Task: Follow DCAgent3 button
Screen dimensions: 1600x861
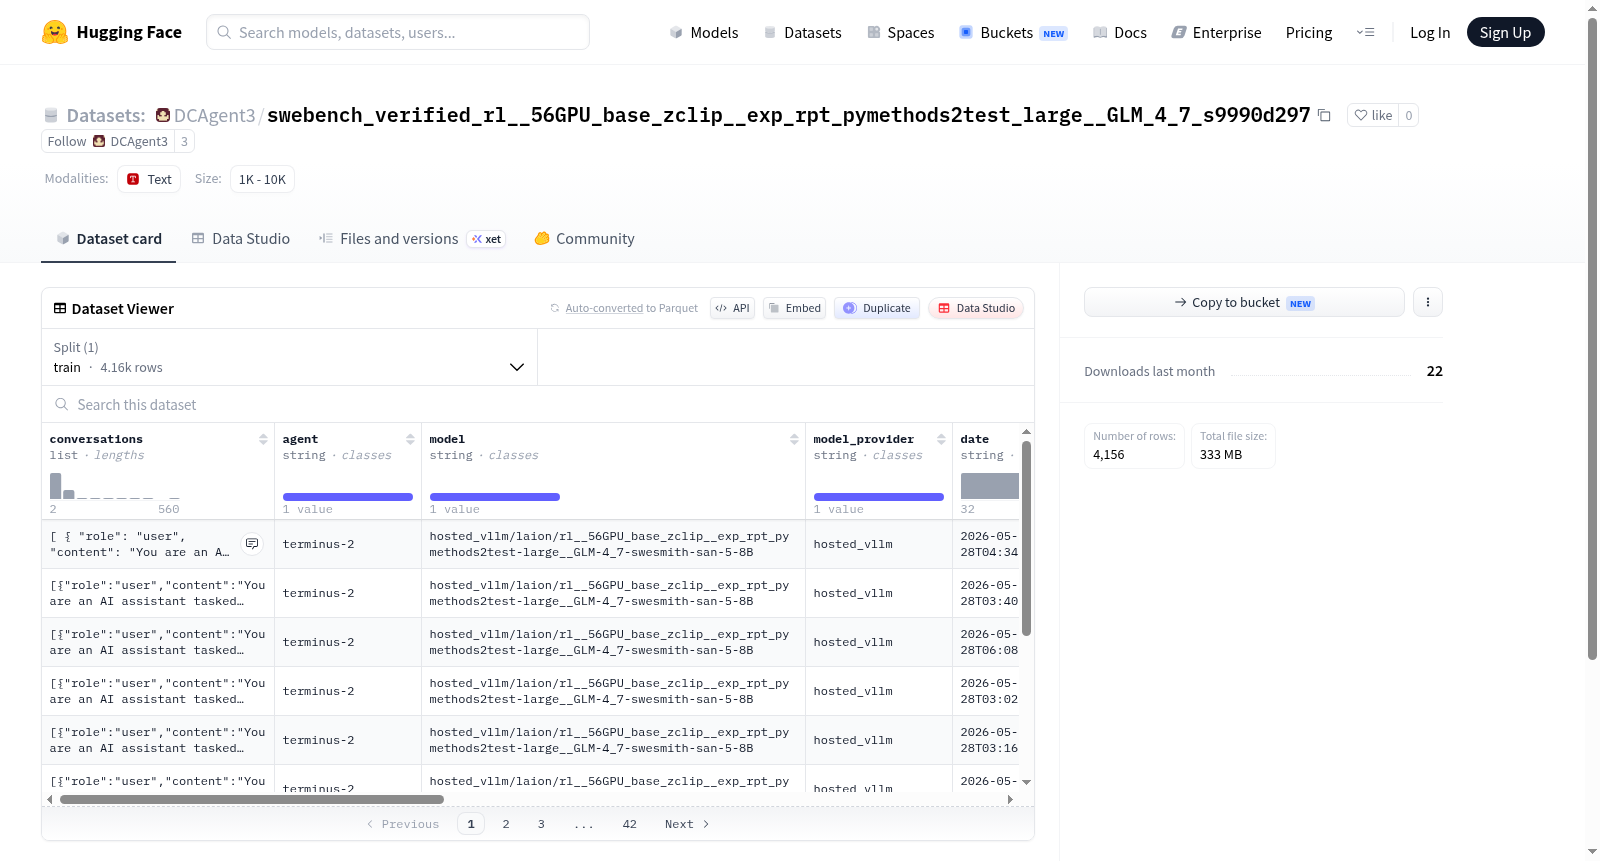Action: pos(108,141)
